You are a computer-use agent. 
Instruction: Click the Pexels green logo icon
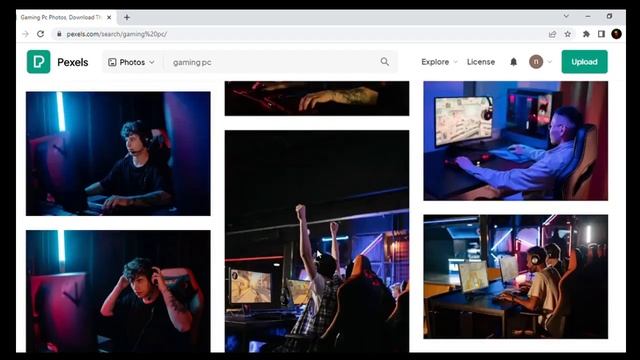38,62
